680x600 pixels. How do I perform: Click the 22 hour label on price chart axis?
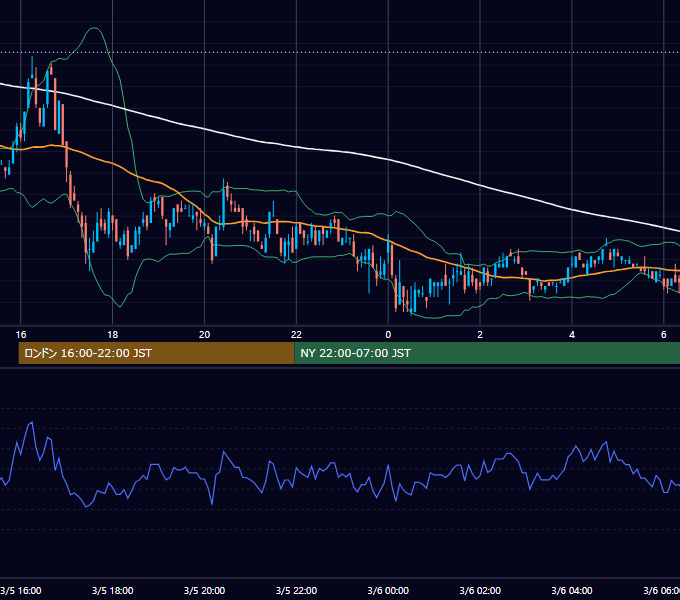tap(296, 335)
